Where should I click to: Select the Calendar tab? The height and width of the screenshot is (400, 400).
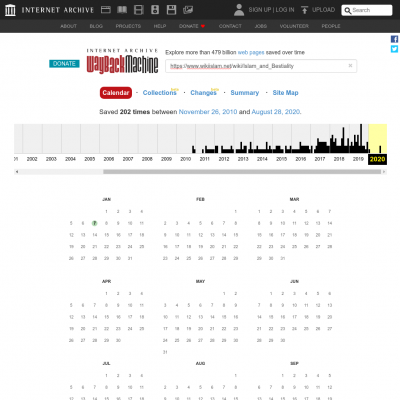click(116, 93)
